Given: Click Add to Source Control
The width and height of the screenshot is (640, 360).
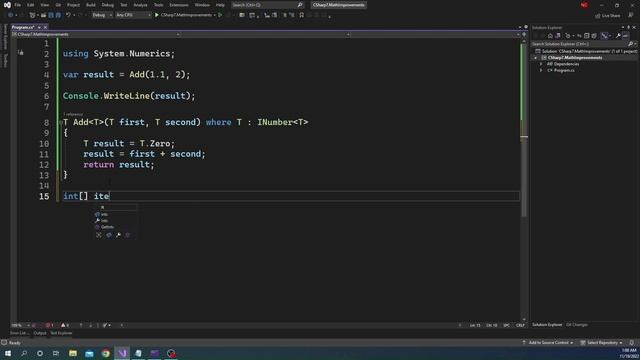Looking at the screenshot, I should (548, 343).
